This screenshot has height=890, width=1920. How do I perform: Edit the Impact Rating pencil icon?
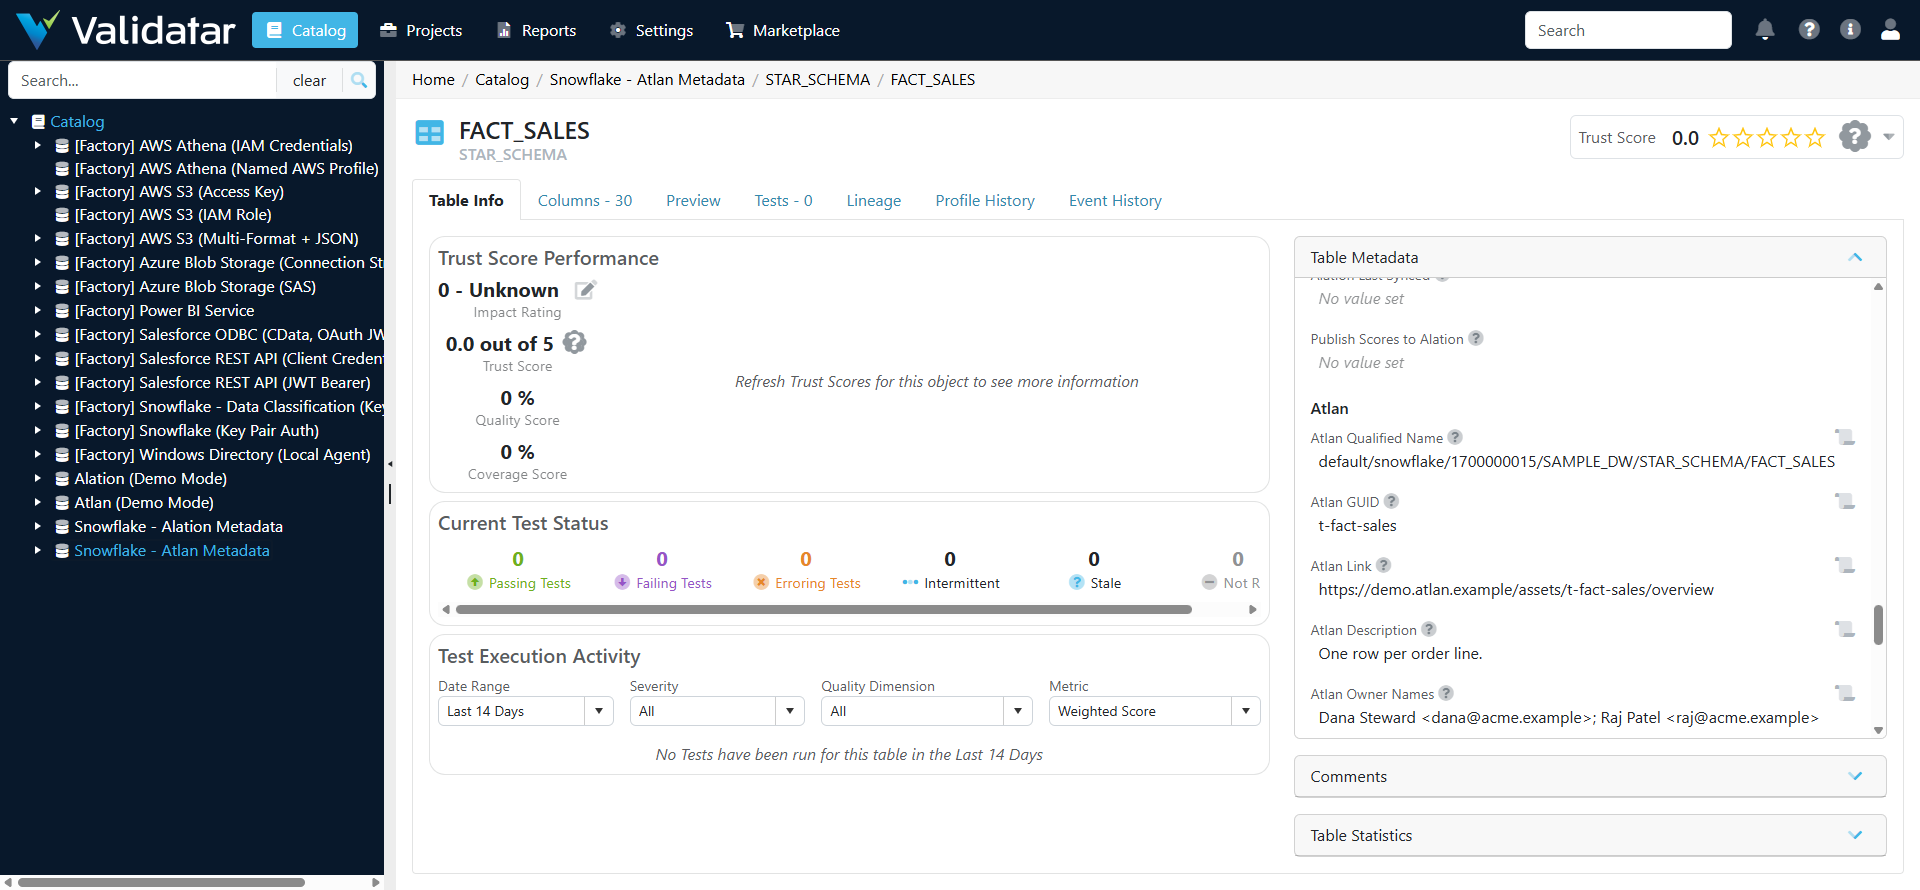point(585,290)
